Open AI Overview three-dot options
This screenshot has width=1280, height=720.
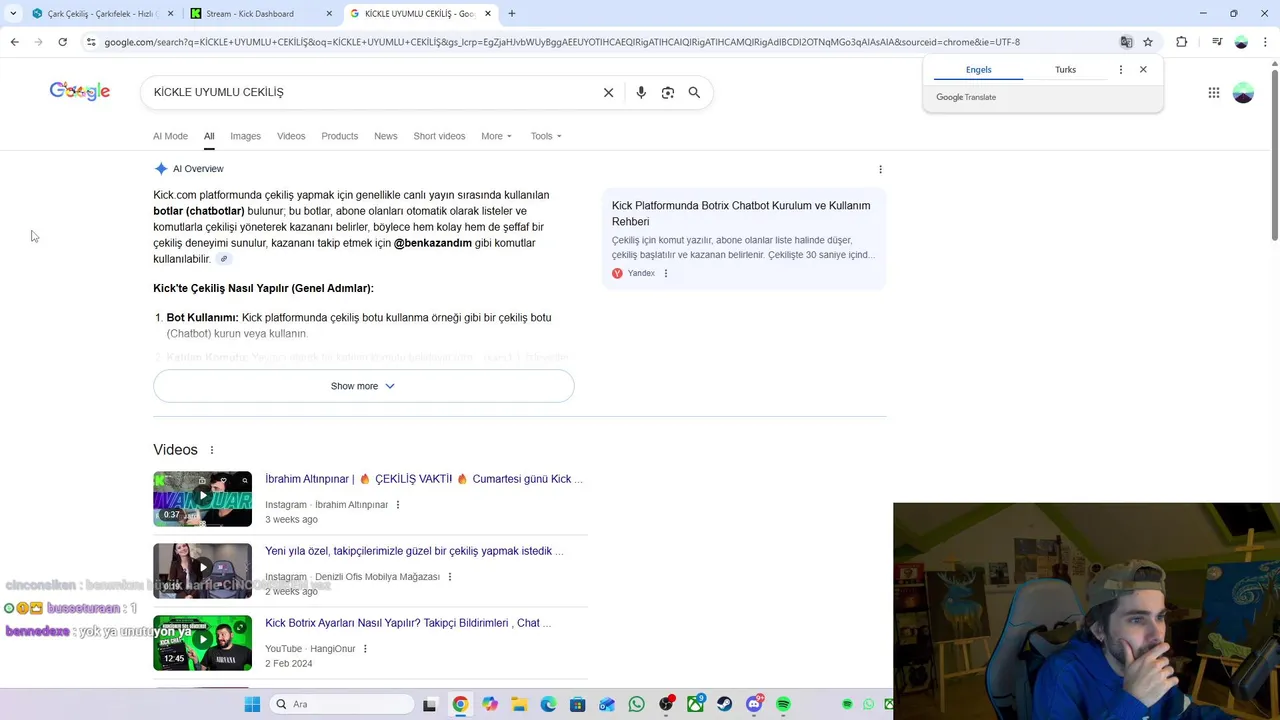click(880, 169)
